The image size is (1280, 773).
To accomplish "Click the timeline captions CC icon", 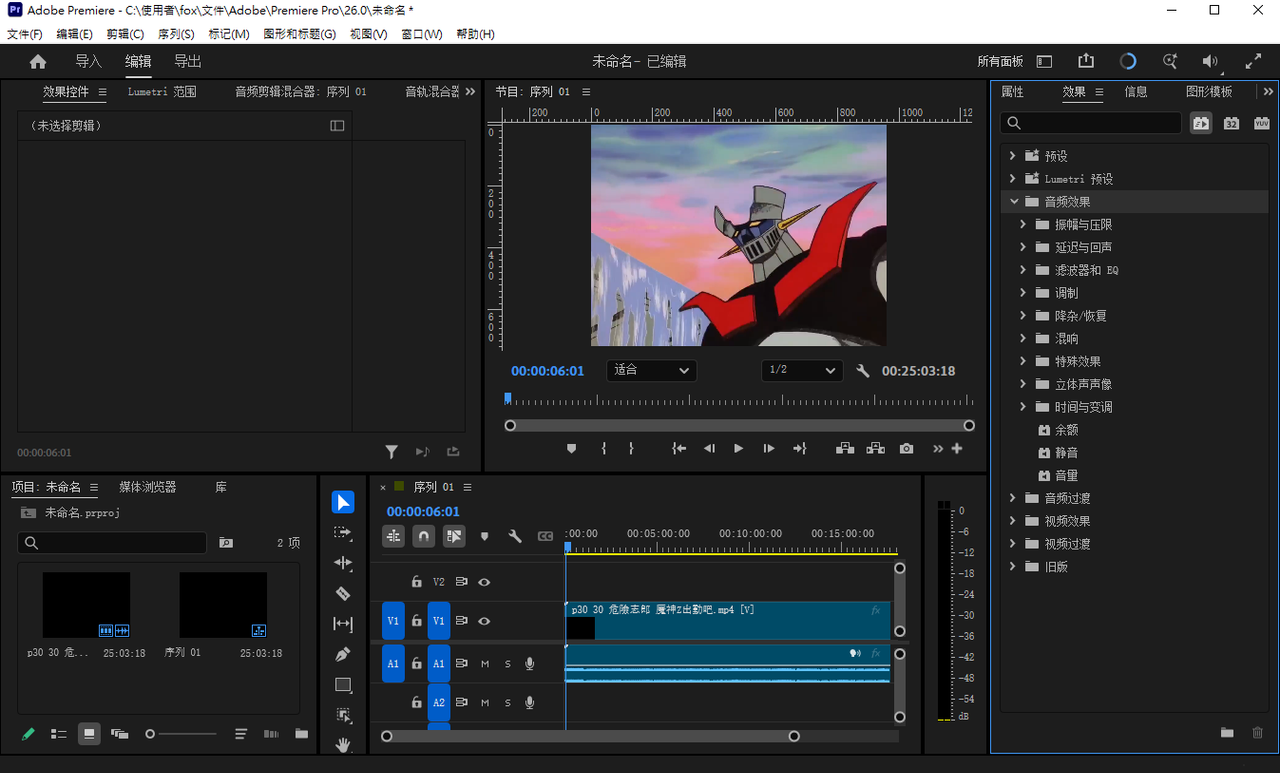I will (x=545, y=537).
